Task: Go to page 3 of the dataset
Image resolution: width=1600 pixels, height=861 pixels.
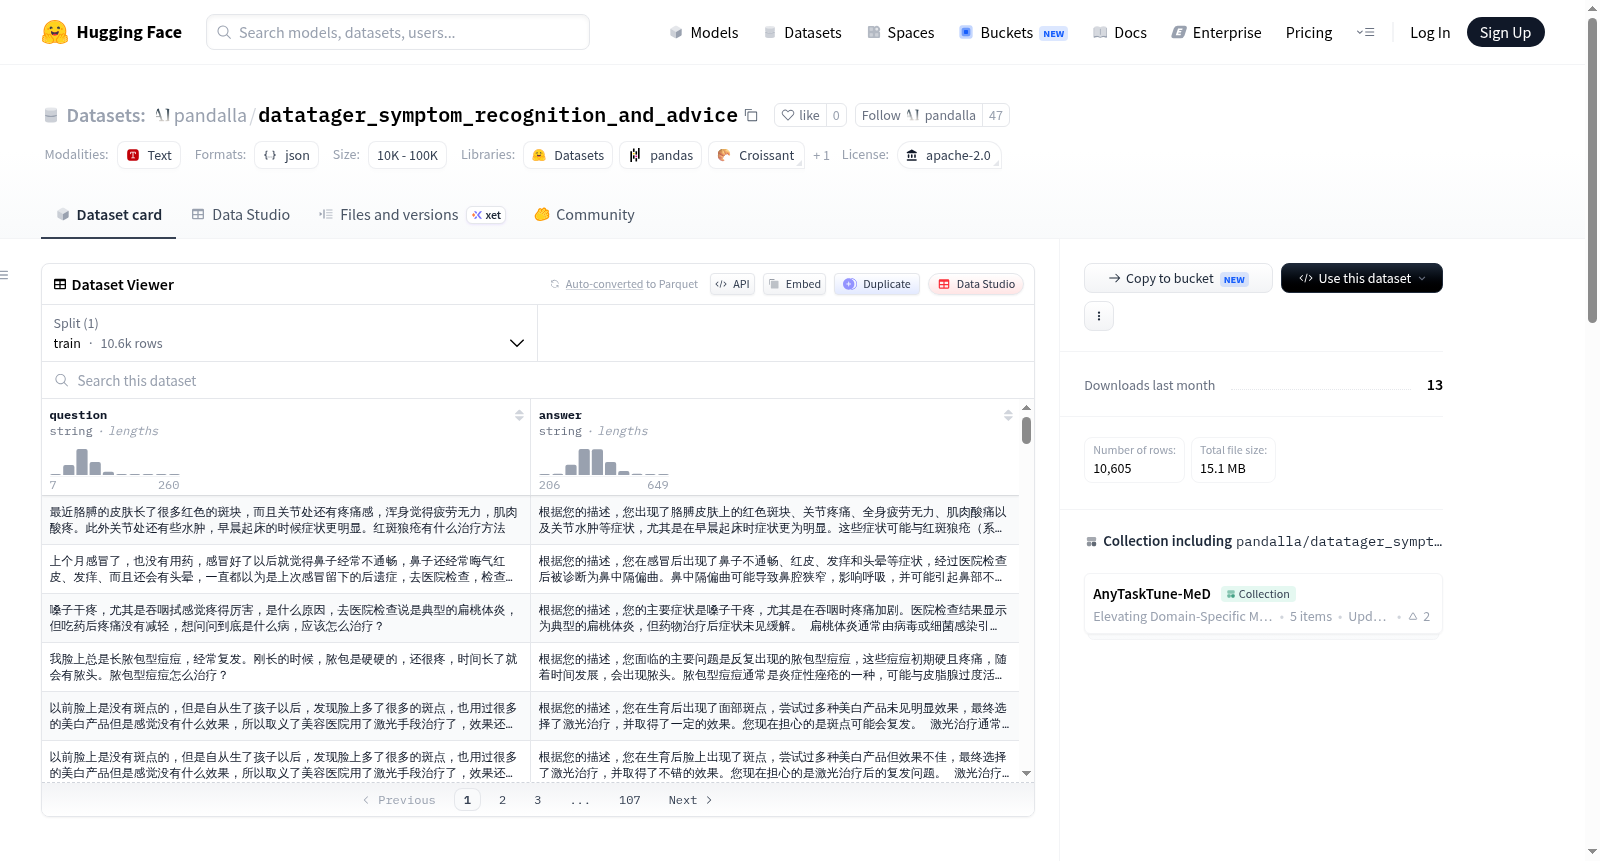Action: click(537, 800)
